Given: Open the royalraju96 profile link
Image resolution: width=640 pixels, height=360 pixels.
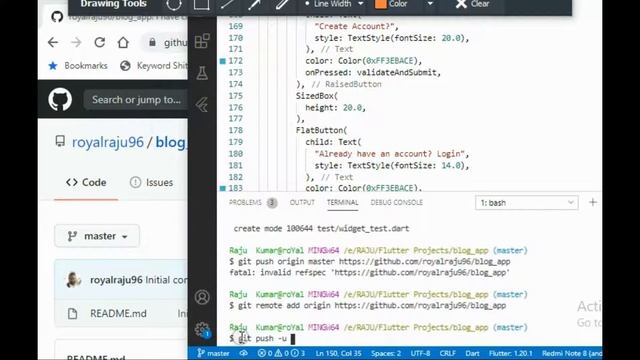Looking at the screenshot, I should pos(108,142).
